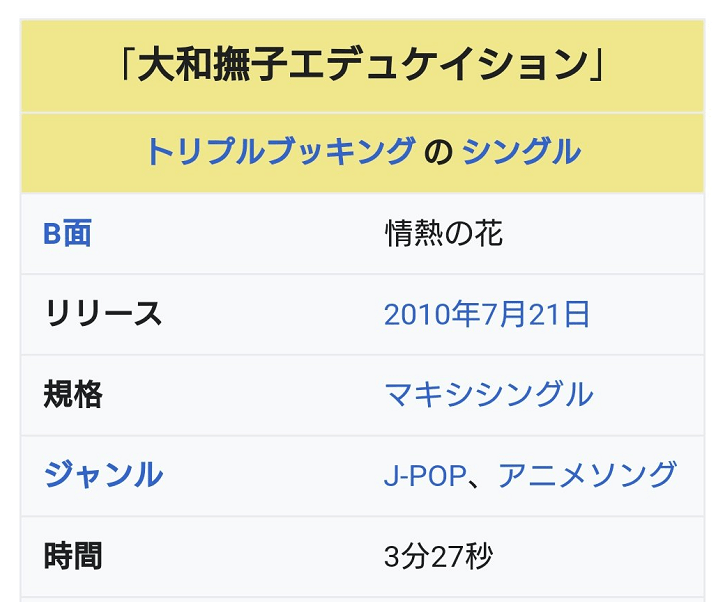The image size is (721, 602).
Task: Click the ジャンル label link
Action: (x=103, y=475)
